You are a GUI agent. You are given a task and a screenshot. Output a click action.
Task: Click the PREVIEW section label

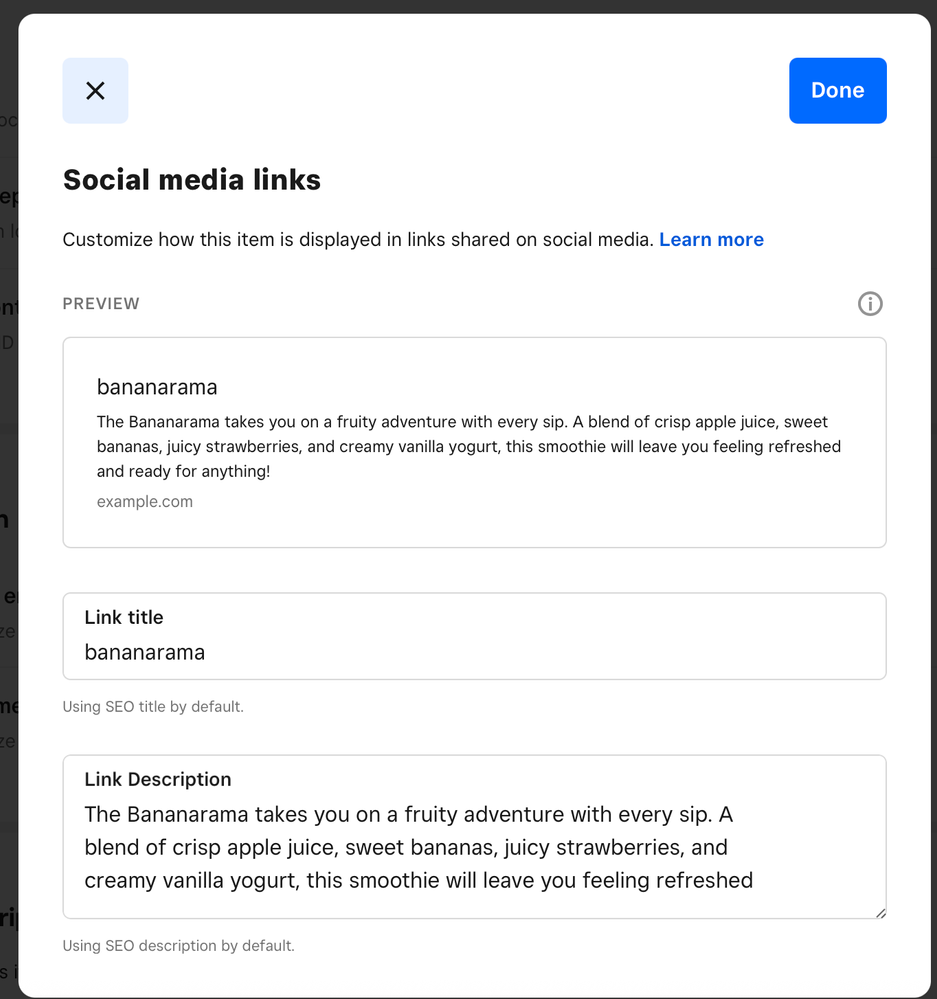pyautogui.click(x=101, y=304)
